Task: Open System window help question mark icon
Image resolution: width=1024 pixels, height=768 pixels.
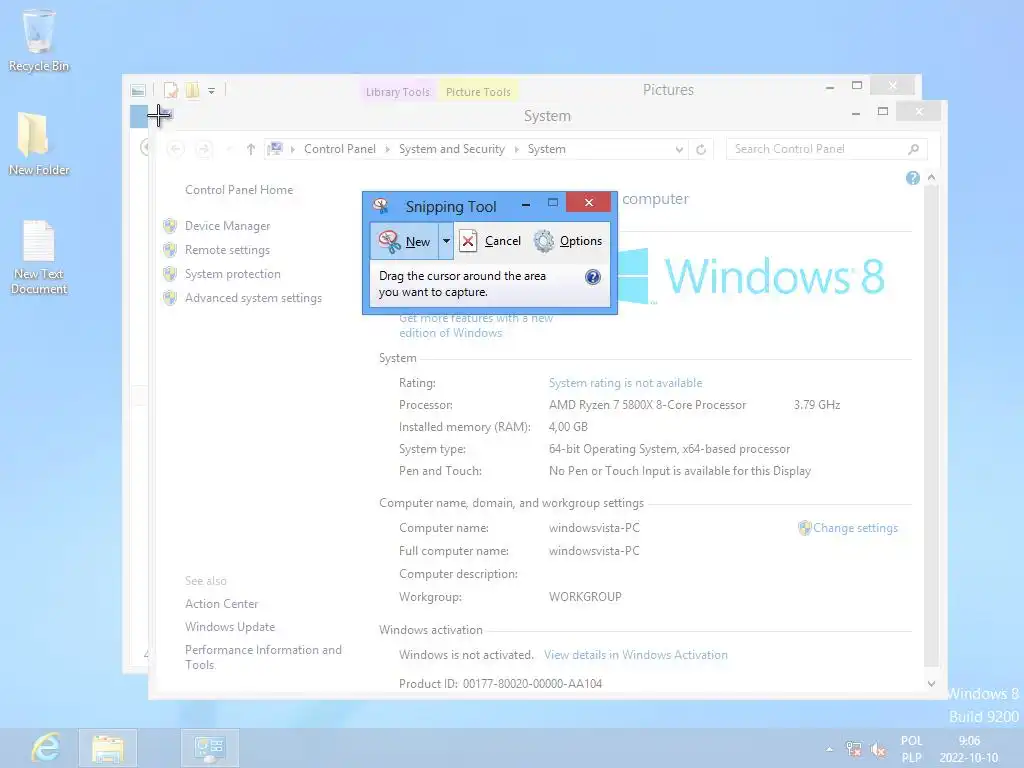Action: click(x=913, y=178)
